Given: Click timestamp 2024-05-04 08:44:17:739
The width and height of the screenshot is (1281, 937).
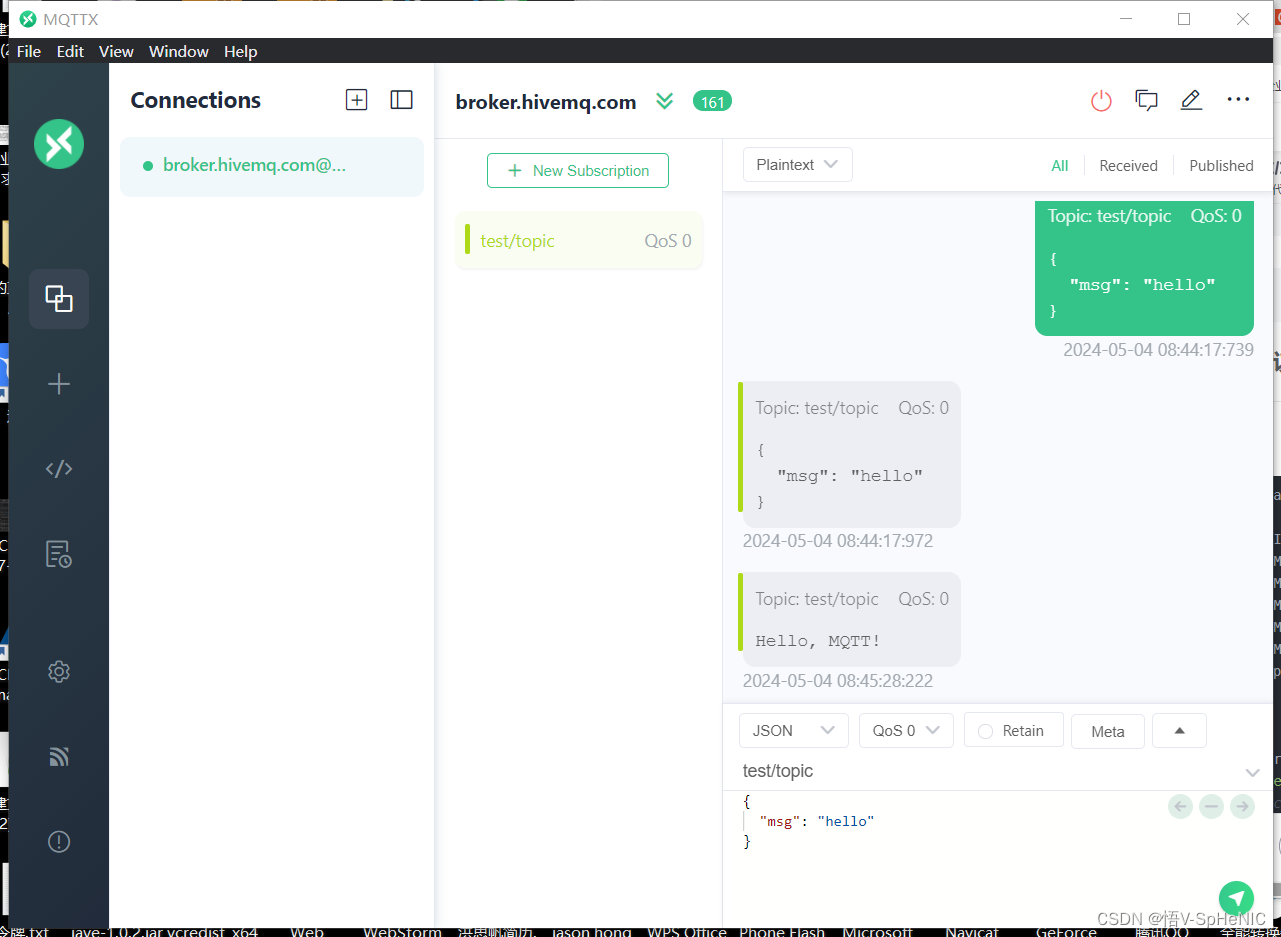Looking at the screenshot, I should pos(1158,350).
